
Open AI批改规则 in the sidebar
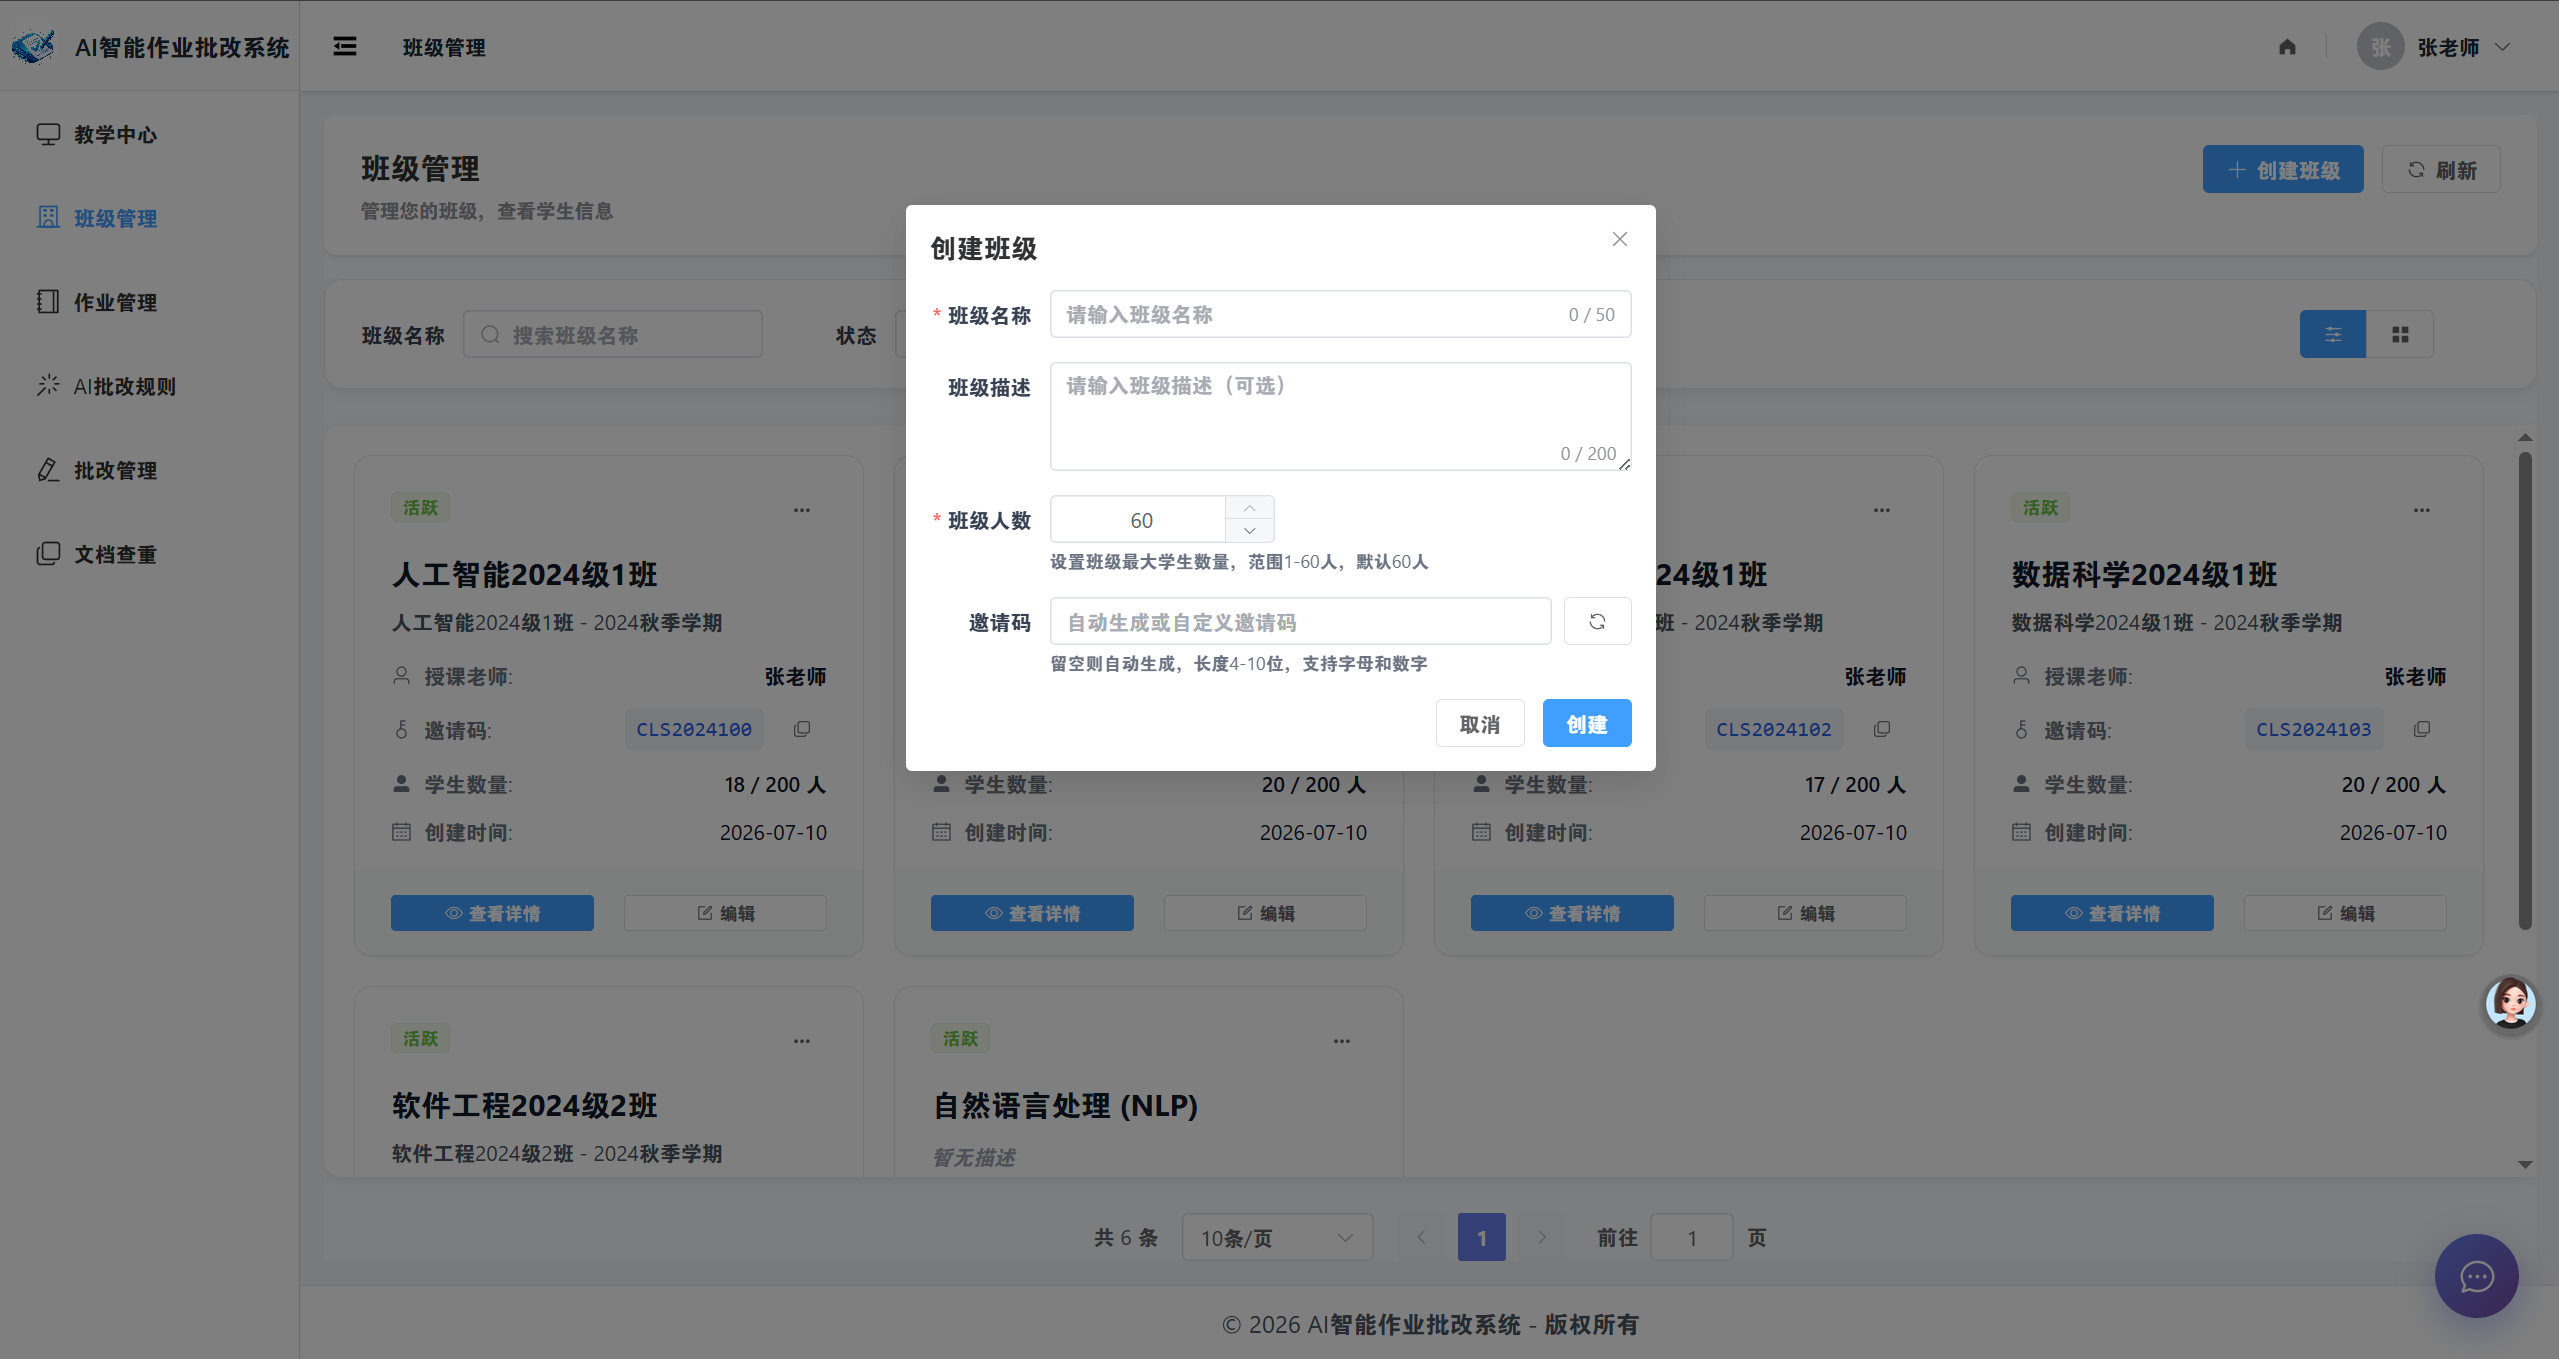pyautogui.click(x=150, y=386)
